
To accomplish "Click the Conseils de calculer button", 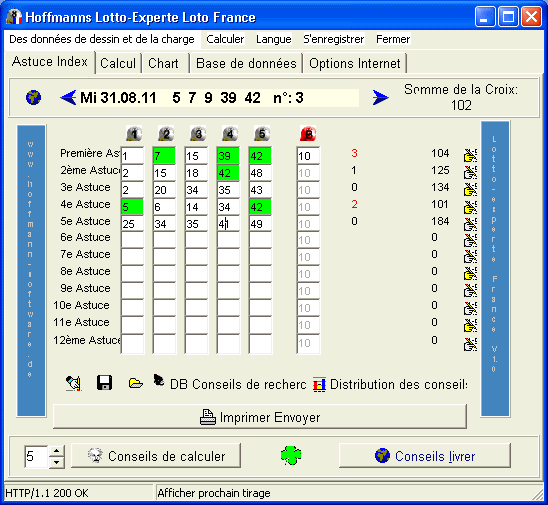I will coord(156,456).
